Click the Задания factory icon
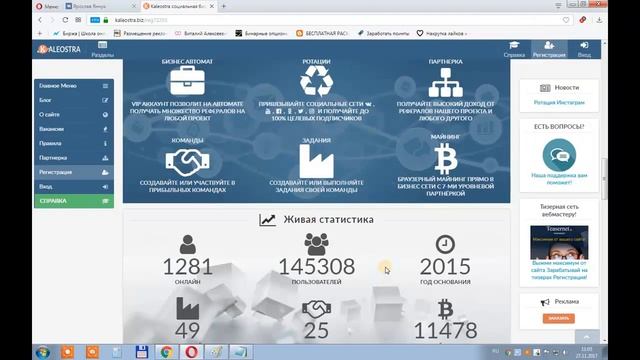640x360 pixels. pyautogui.click(x=316, y=161)
